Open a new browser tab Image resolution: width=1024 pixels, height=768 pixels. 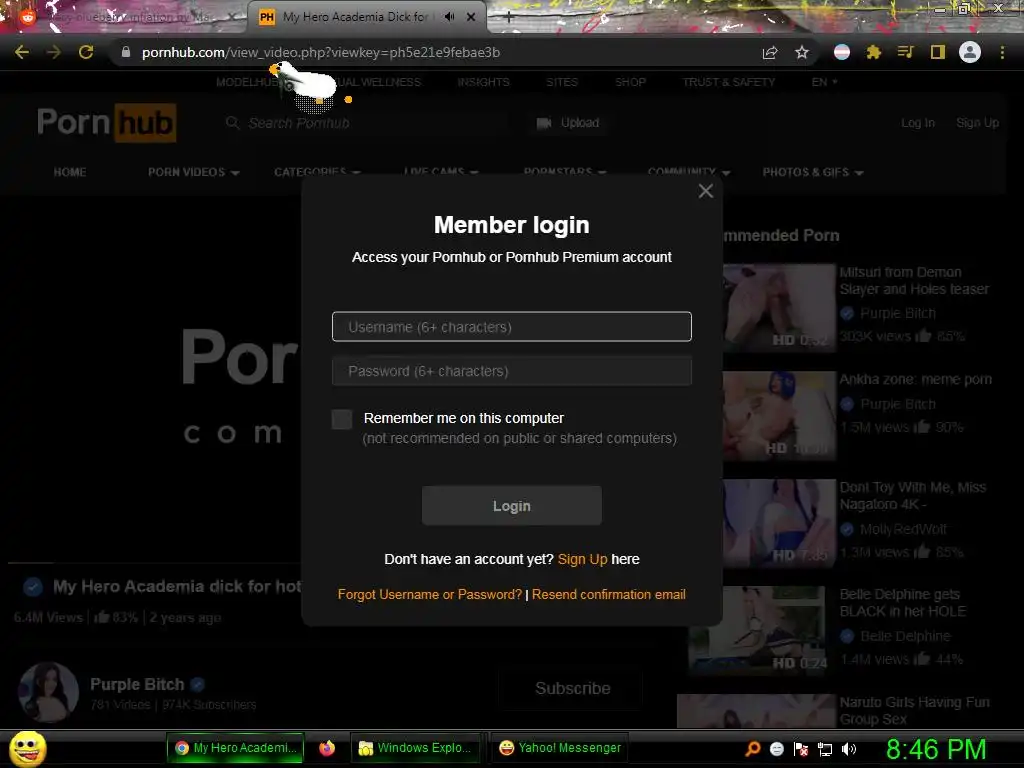click(509, 18)
